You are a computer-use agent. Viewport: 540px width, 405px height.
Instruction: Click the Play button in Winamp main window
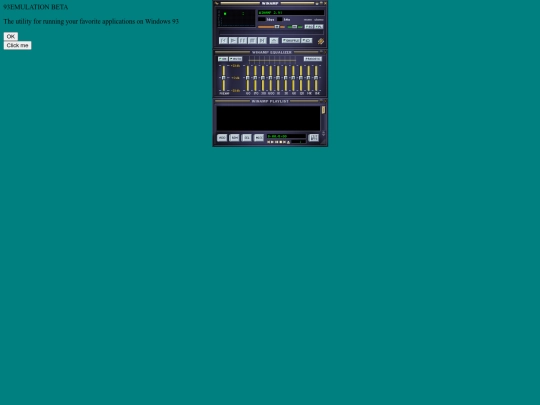click(233, 41)
